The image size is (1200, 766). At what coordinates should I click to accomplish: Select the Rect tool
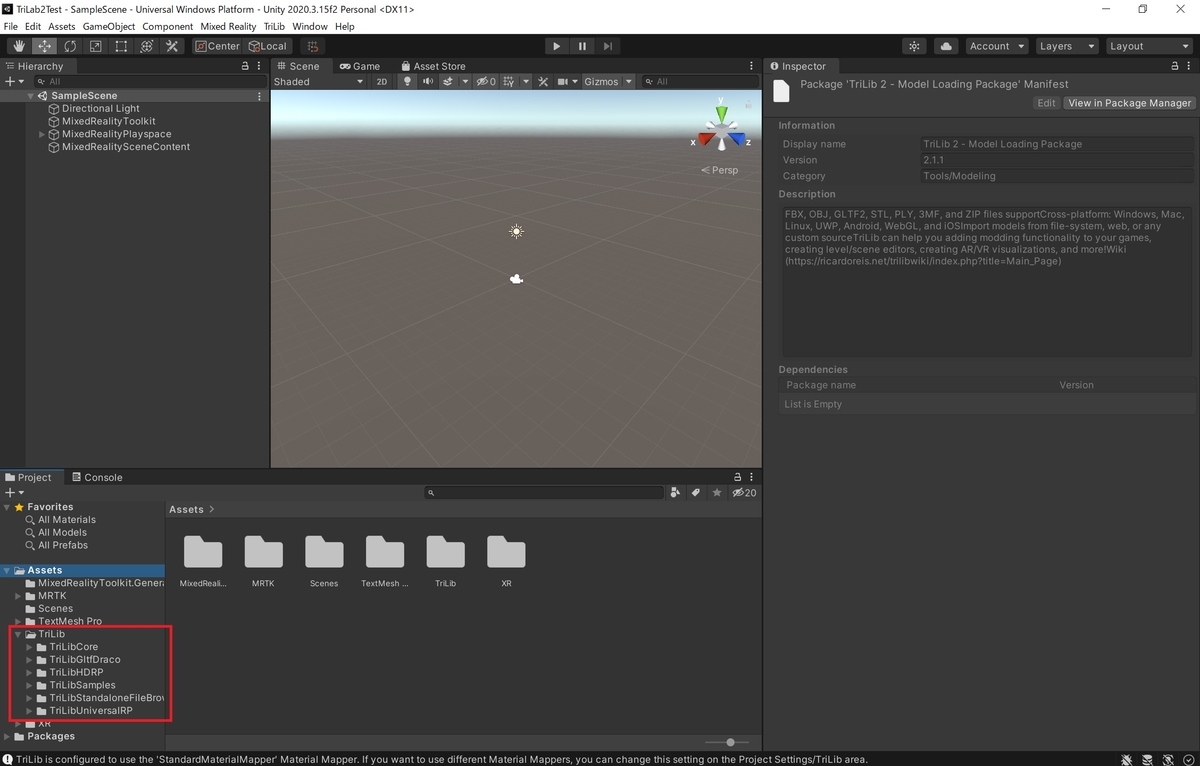tap(121, 46)
